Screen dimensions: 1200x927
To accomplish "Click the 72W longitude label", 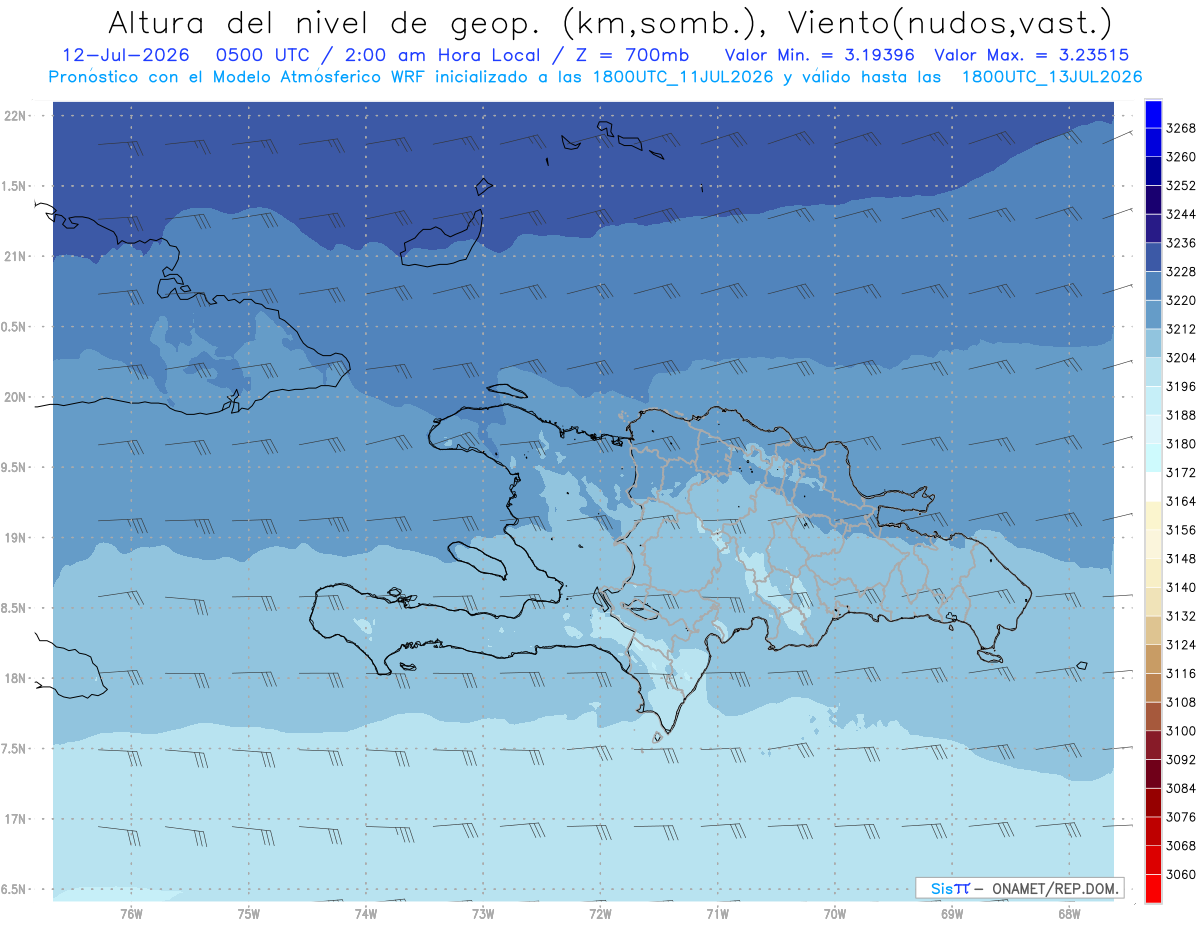I will pyautogui.click(x=600, y=914).
